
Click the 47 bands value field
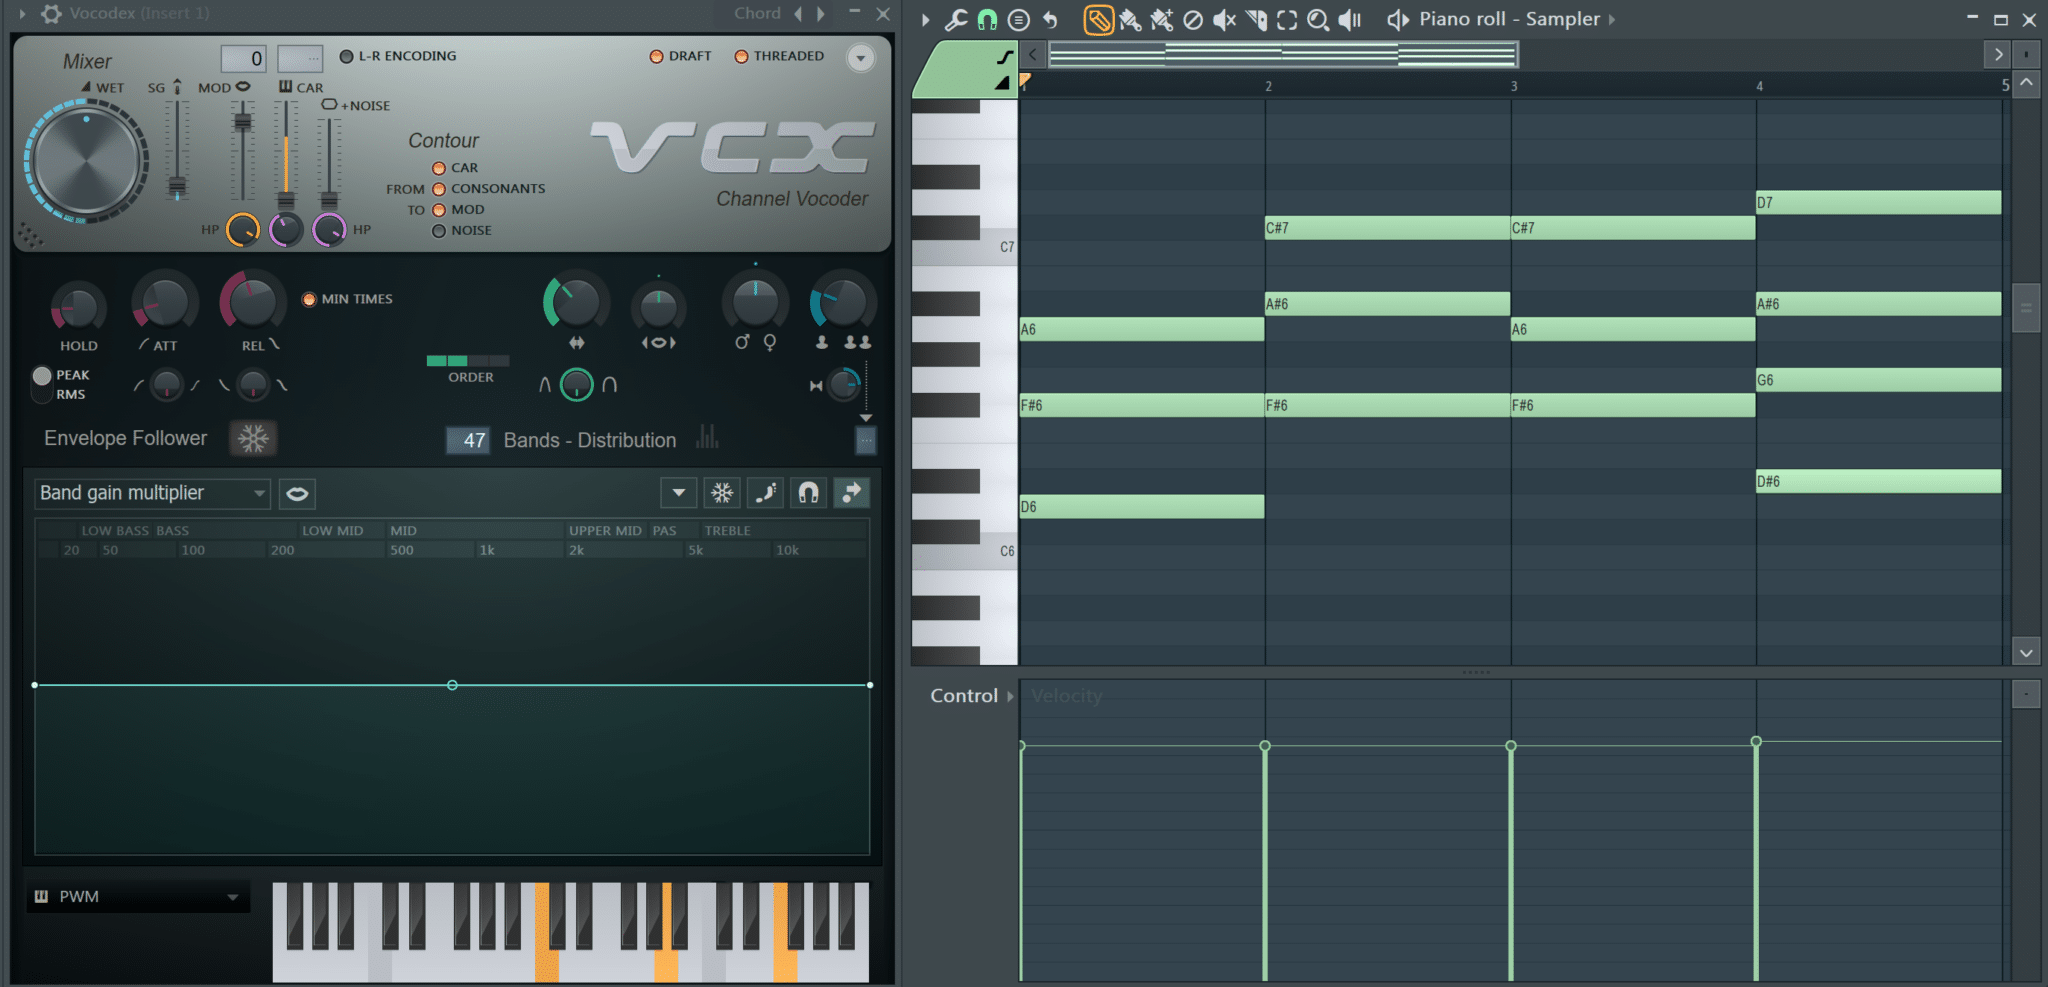468,440
